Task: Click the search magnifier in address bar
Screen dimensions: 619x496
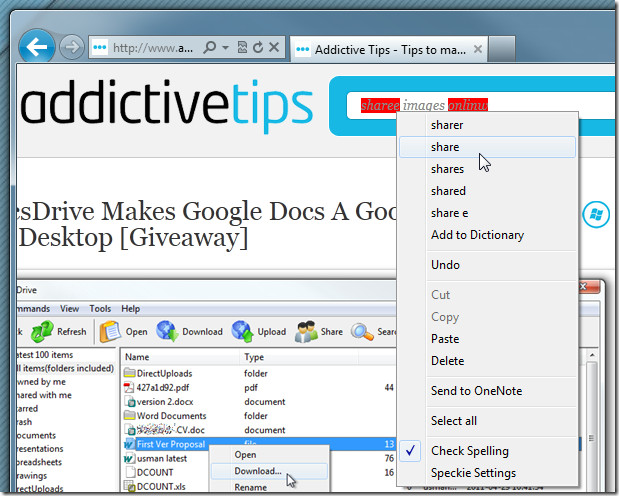Action: coord(209,48)
